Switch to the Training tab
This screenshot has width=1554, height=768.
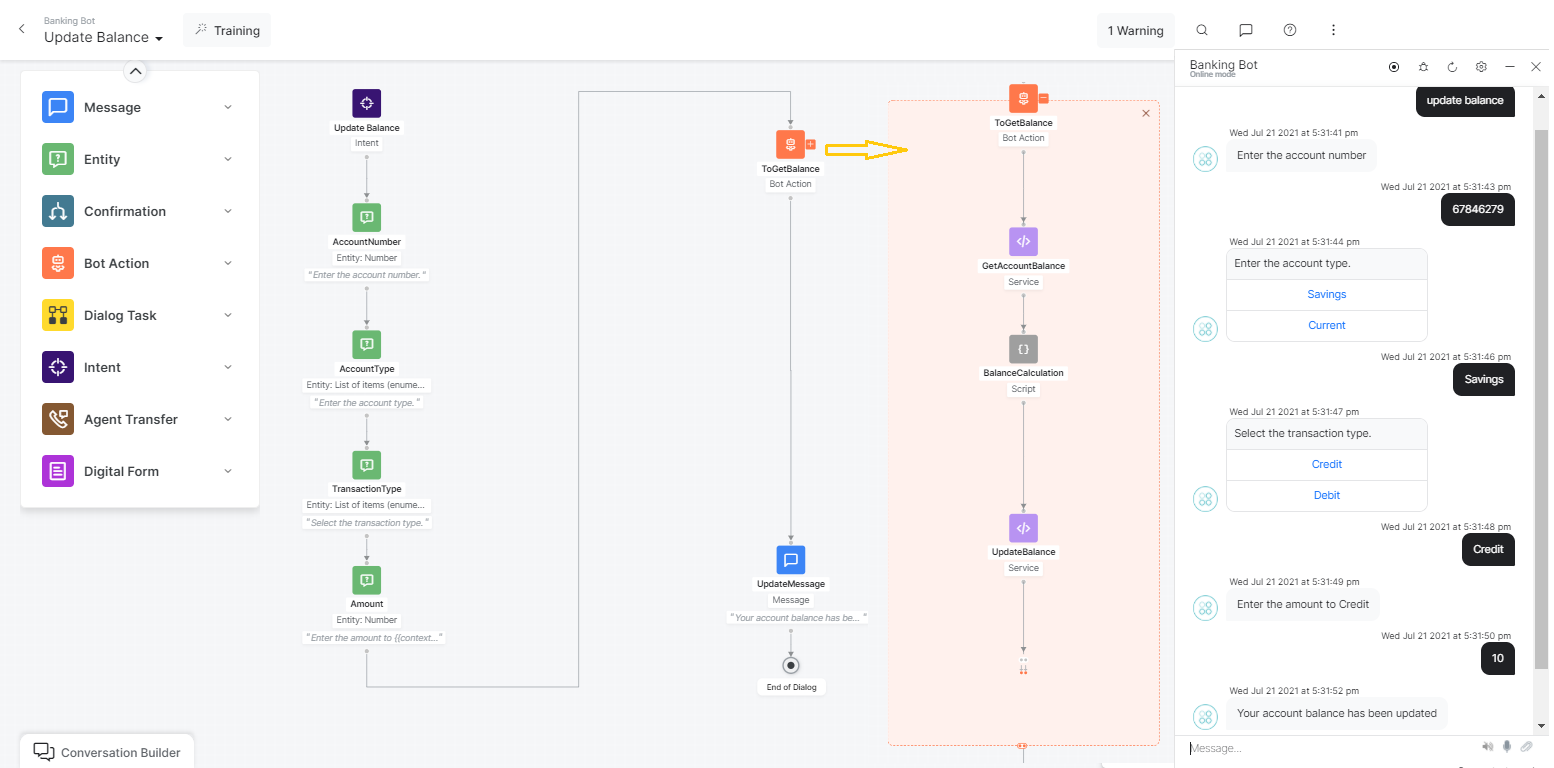227,30
